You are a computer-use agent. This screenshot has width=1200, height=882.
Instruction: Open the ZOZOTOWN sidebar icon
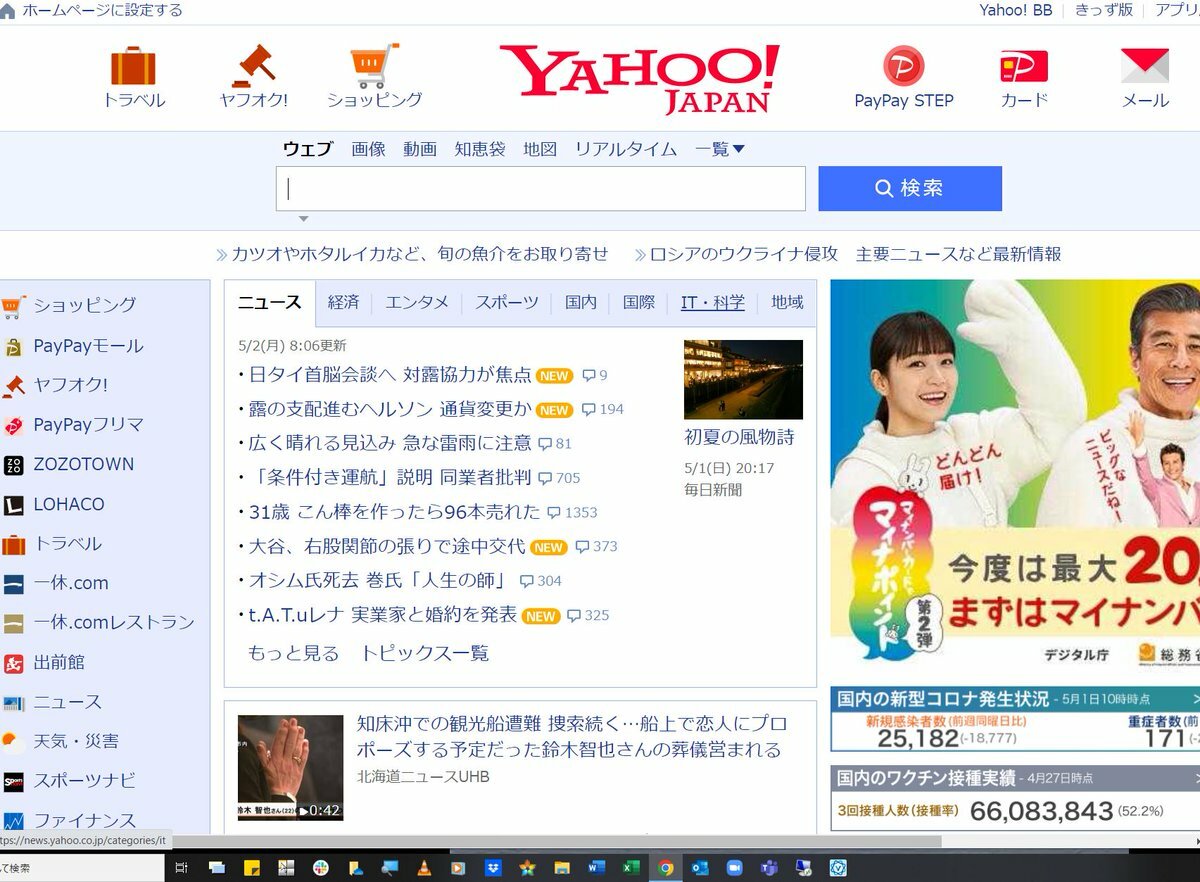(13, 465)
